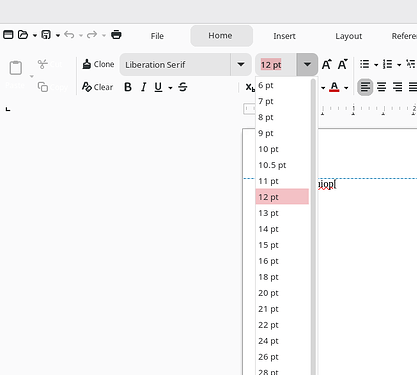Click the ordered numbered list icon
Screen dimensions: 417x375
coord(388,64)
